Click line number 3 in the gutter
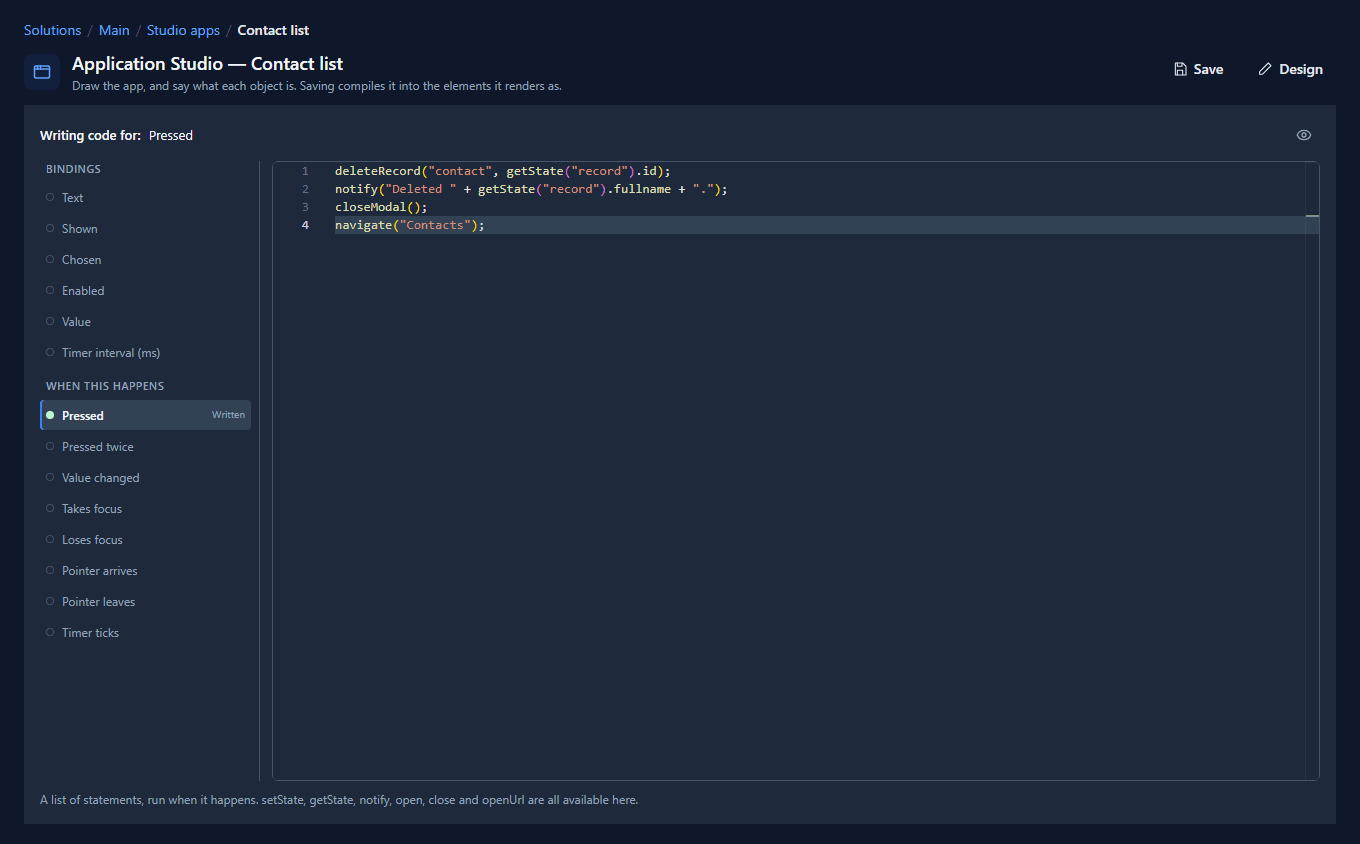The height and width of the screenshot is (844, 1360). 305,207
